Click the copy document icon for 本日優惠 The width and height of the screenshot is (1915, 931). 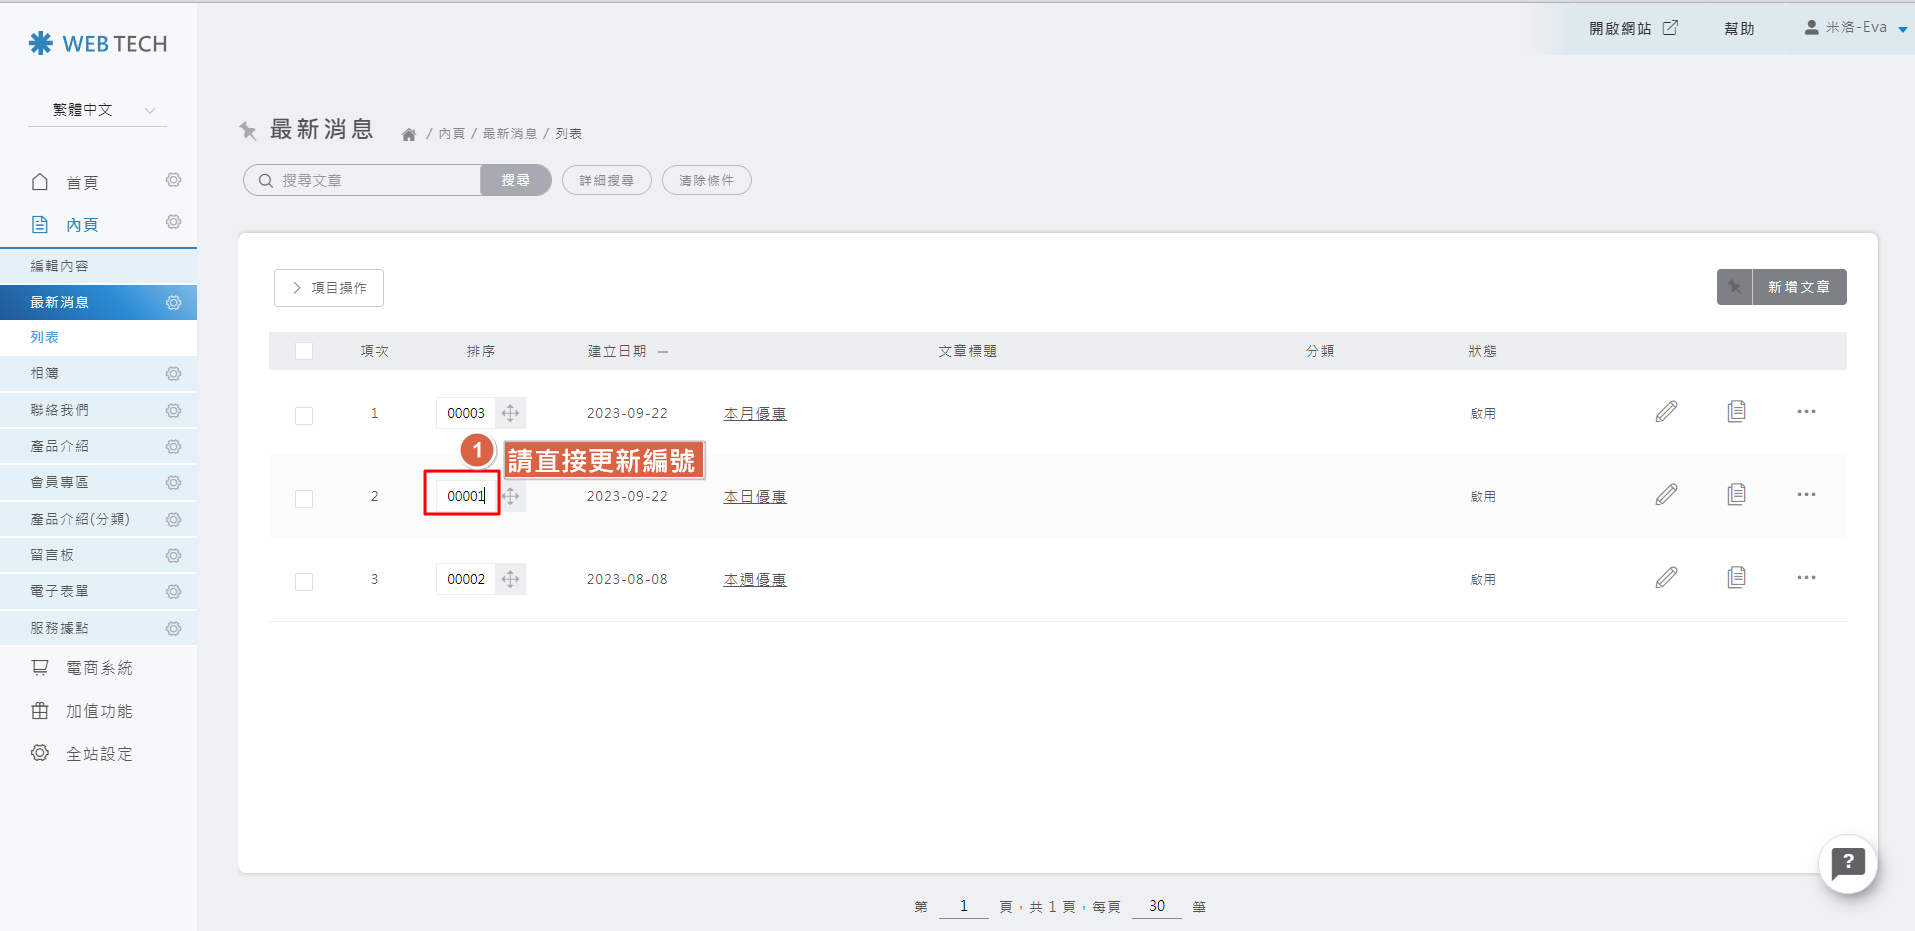(1736, 495)
